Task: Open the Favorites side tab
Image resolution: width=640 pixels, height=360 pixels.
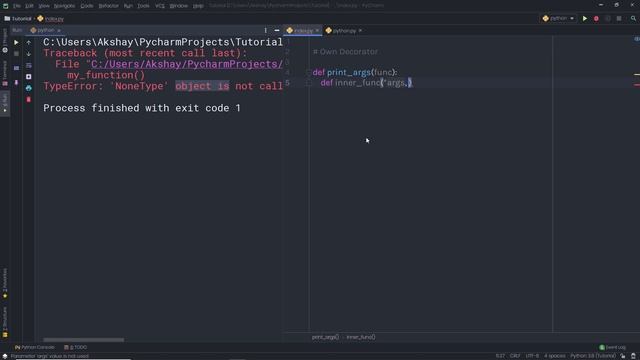Action: click(5, 283)
